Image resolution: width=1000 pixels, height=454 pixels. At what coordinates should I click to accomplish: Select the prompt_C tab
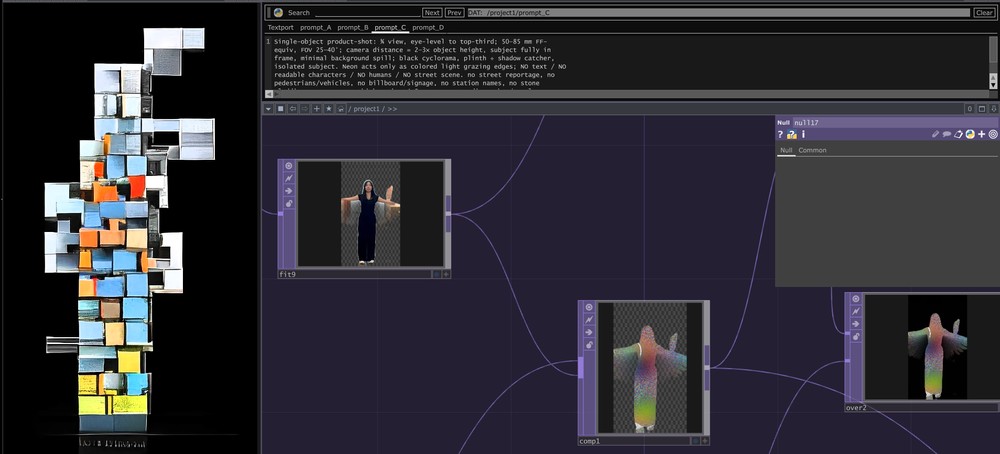(390, 27)
